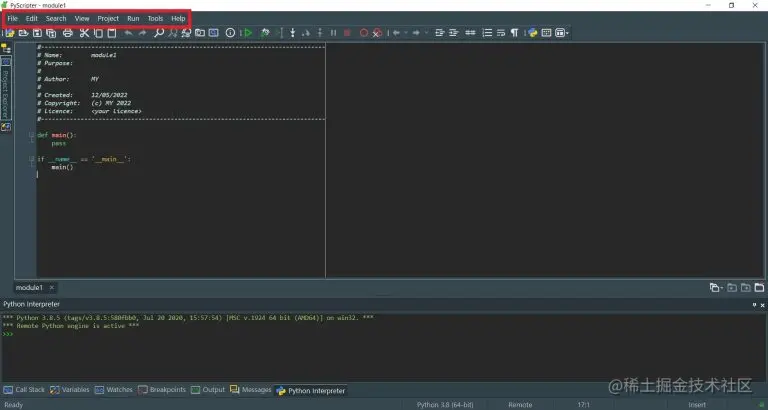Collapse the if __name__ fold marker
Image resolution: width=768 pixels, height=410 pixels.
click(x=31, y=159)
